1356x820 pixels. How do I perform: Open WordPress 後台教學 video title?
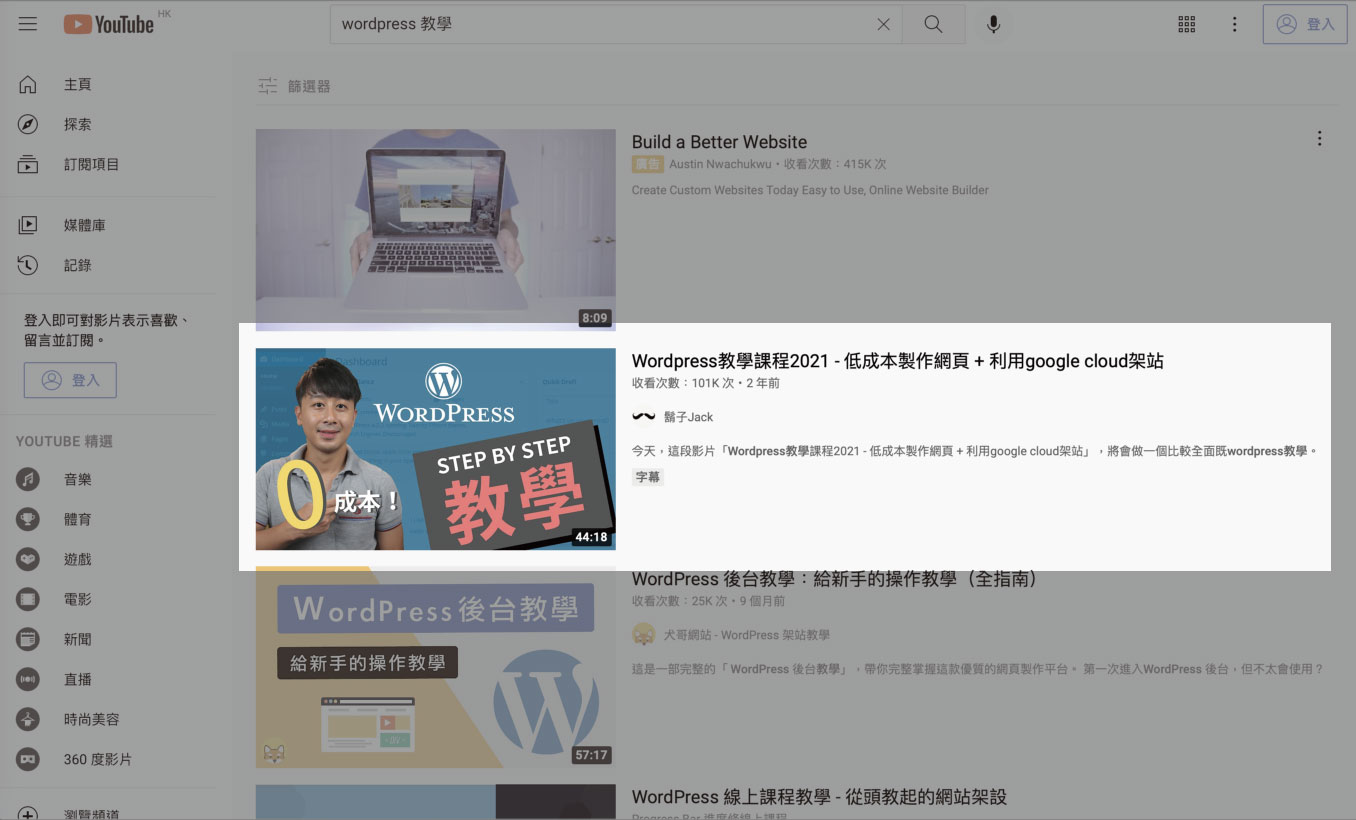(x=835, y=579)
